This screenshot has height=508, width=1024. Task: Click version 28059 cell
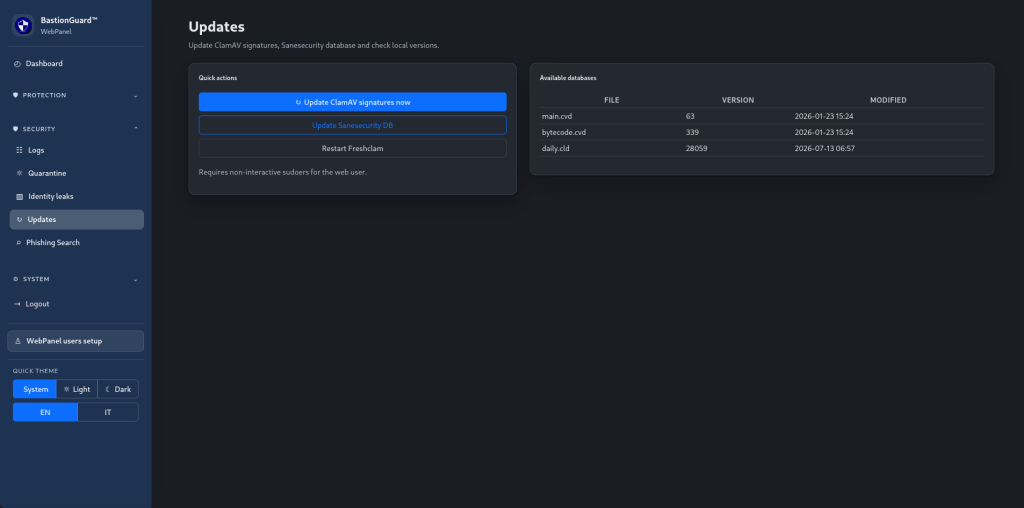pos(696,149)
